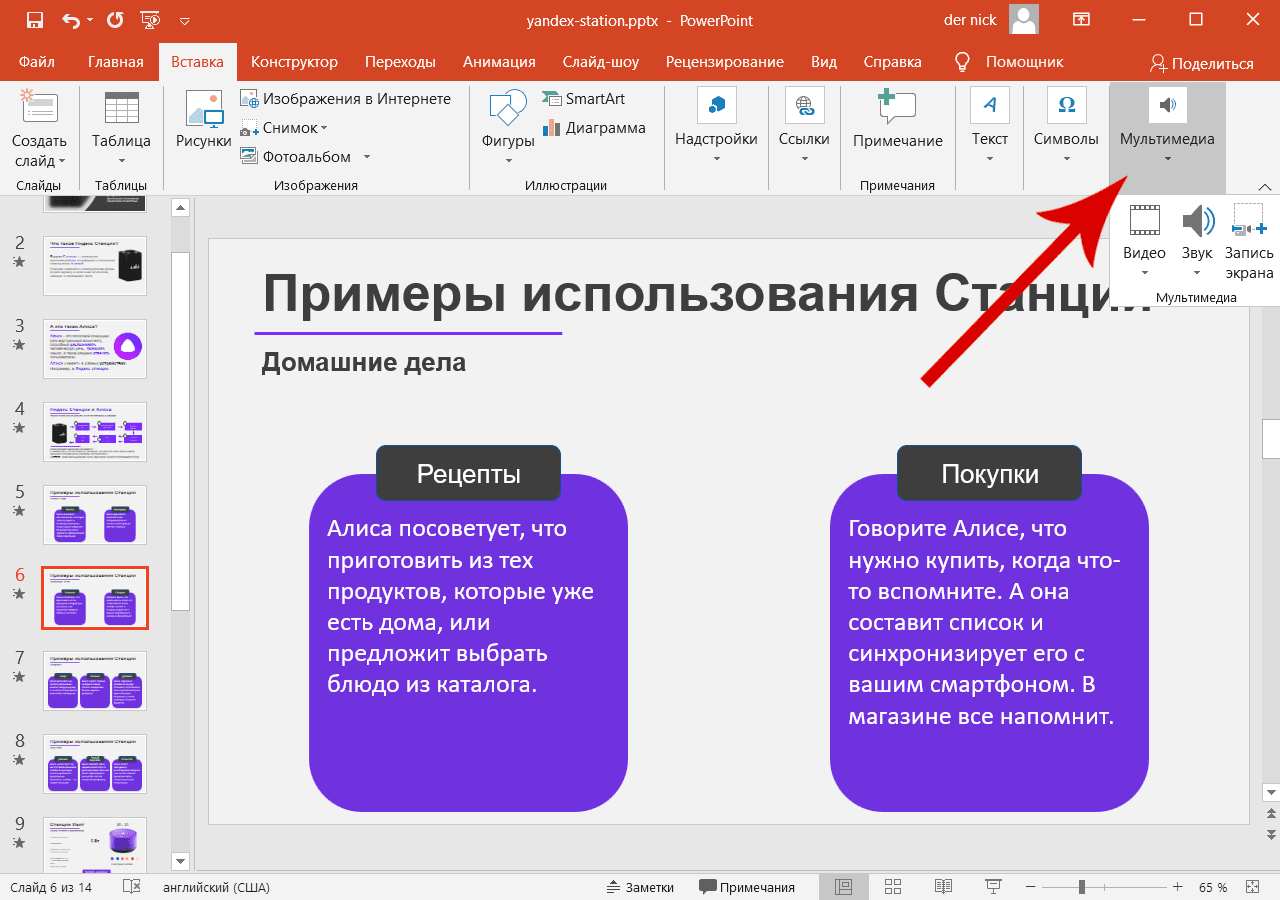This screenshot has height=900, width=1280.
Task: Start slideshow from beginning in quick access toolbar
Action: (149, 20)
